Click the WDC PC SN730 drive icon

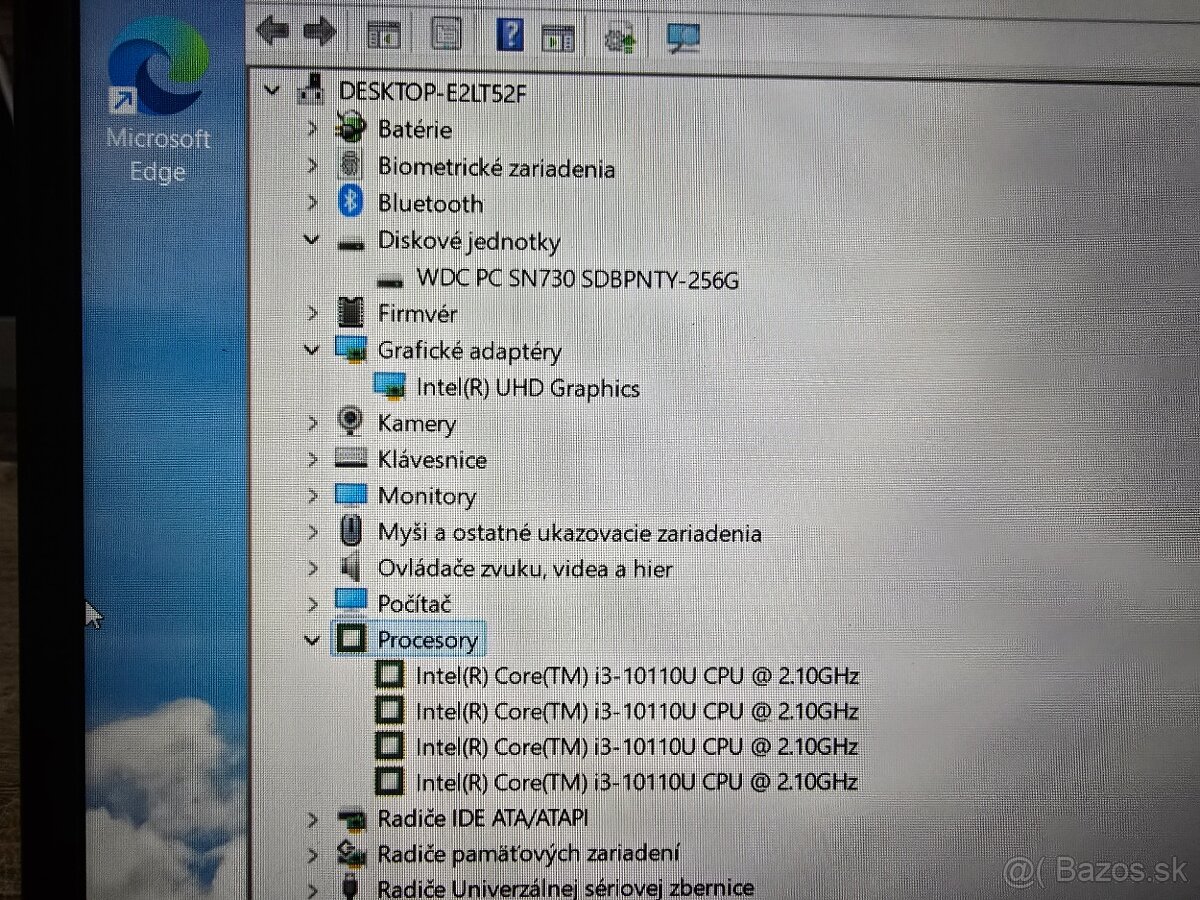pos(391,280)
